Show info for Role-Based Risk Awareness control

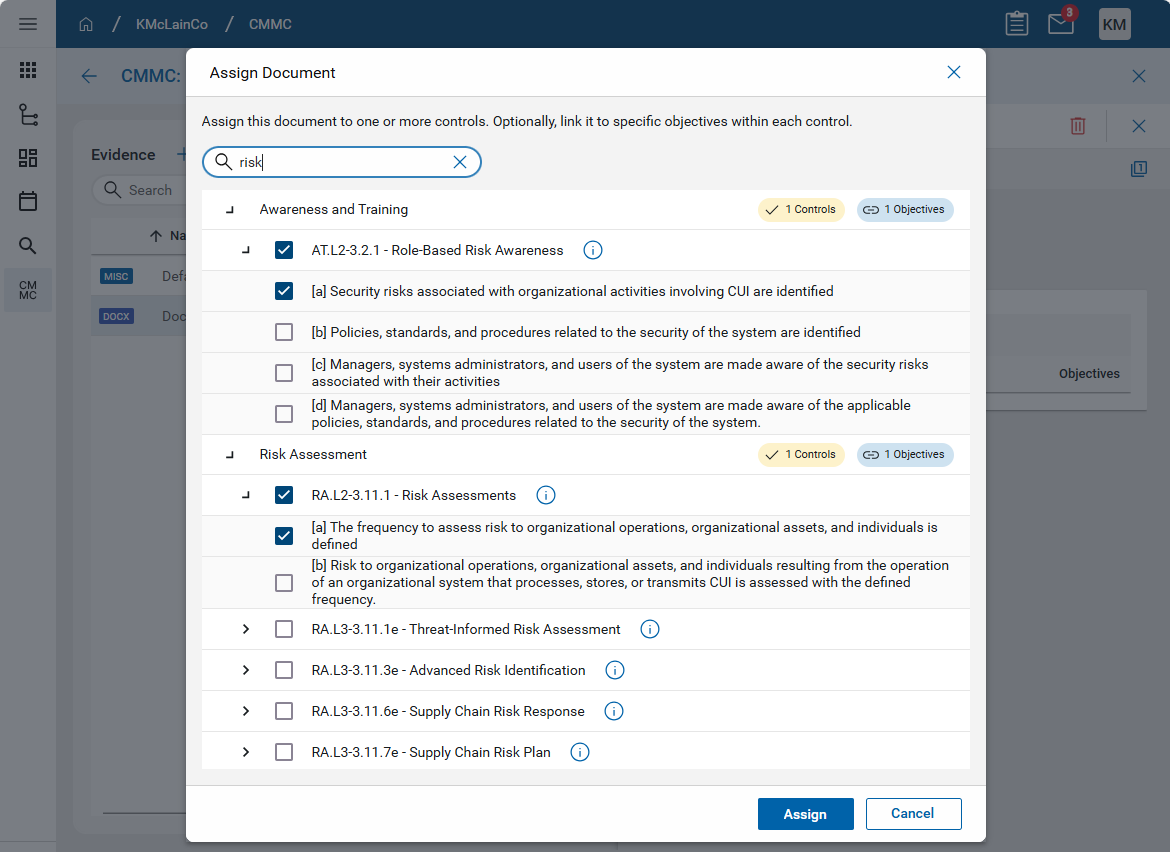pos(592,250)
